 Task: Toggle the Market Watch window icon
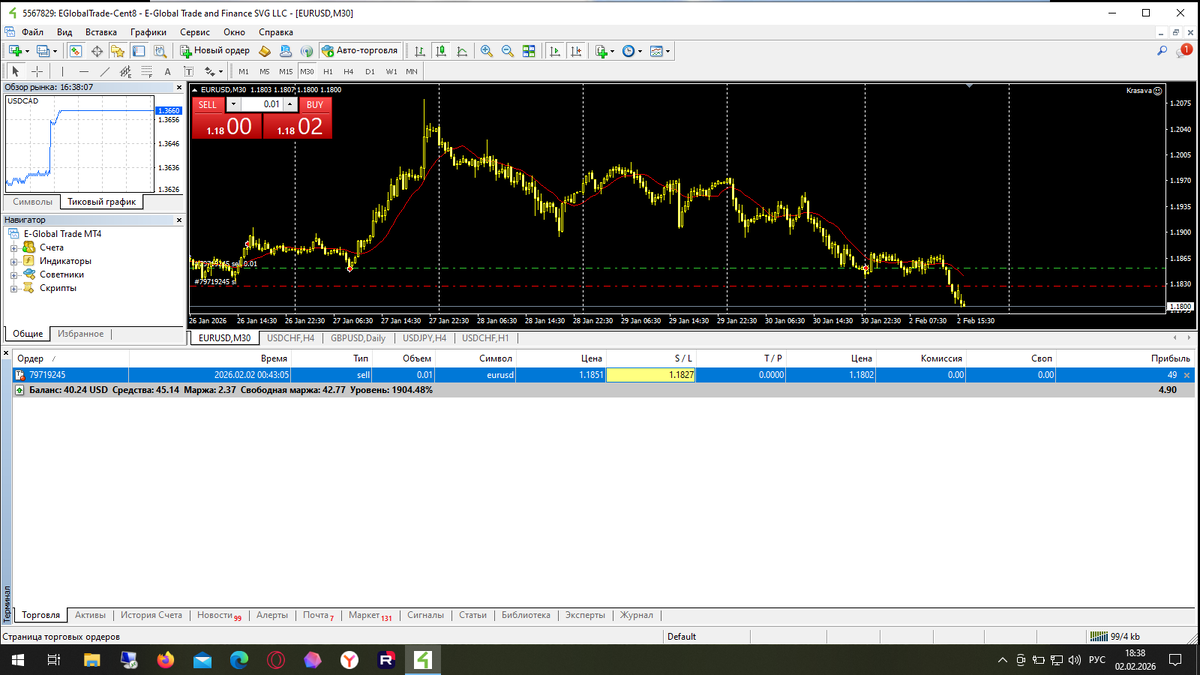[x=76, y=50]
